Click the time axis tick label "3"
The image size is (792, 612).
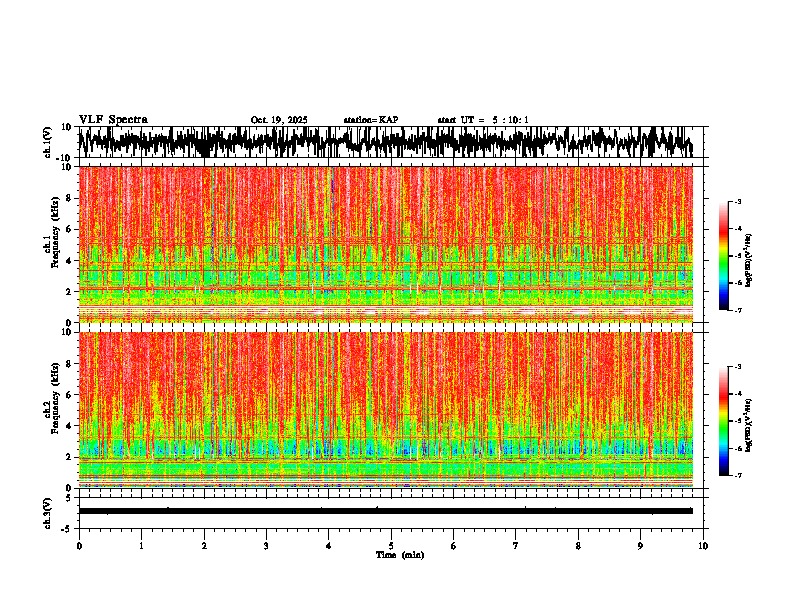pos(266,546)
